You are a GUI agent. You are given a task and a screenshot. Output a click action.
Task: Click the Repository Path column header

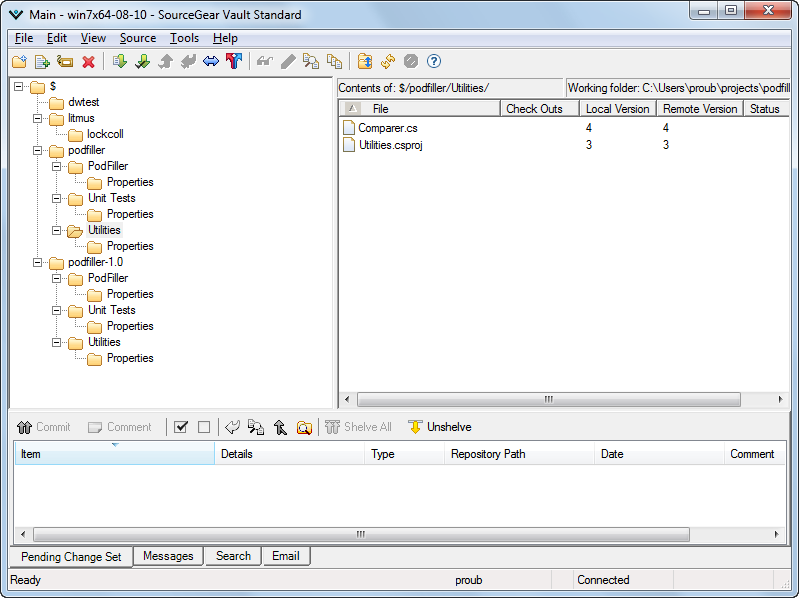click(x=519, y=454)
